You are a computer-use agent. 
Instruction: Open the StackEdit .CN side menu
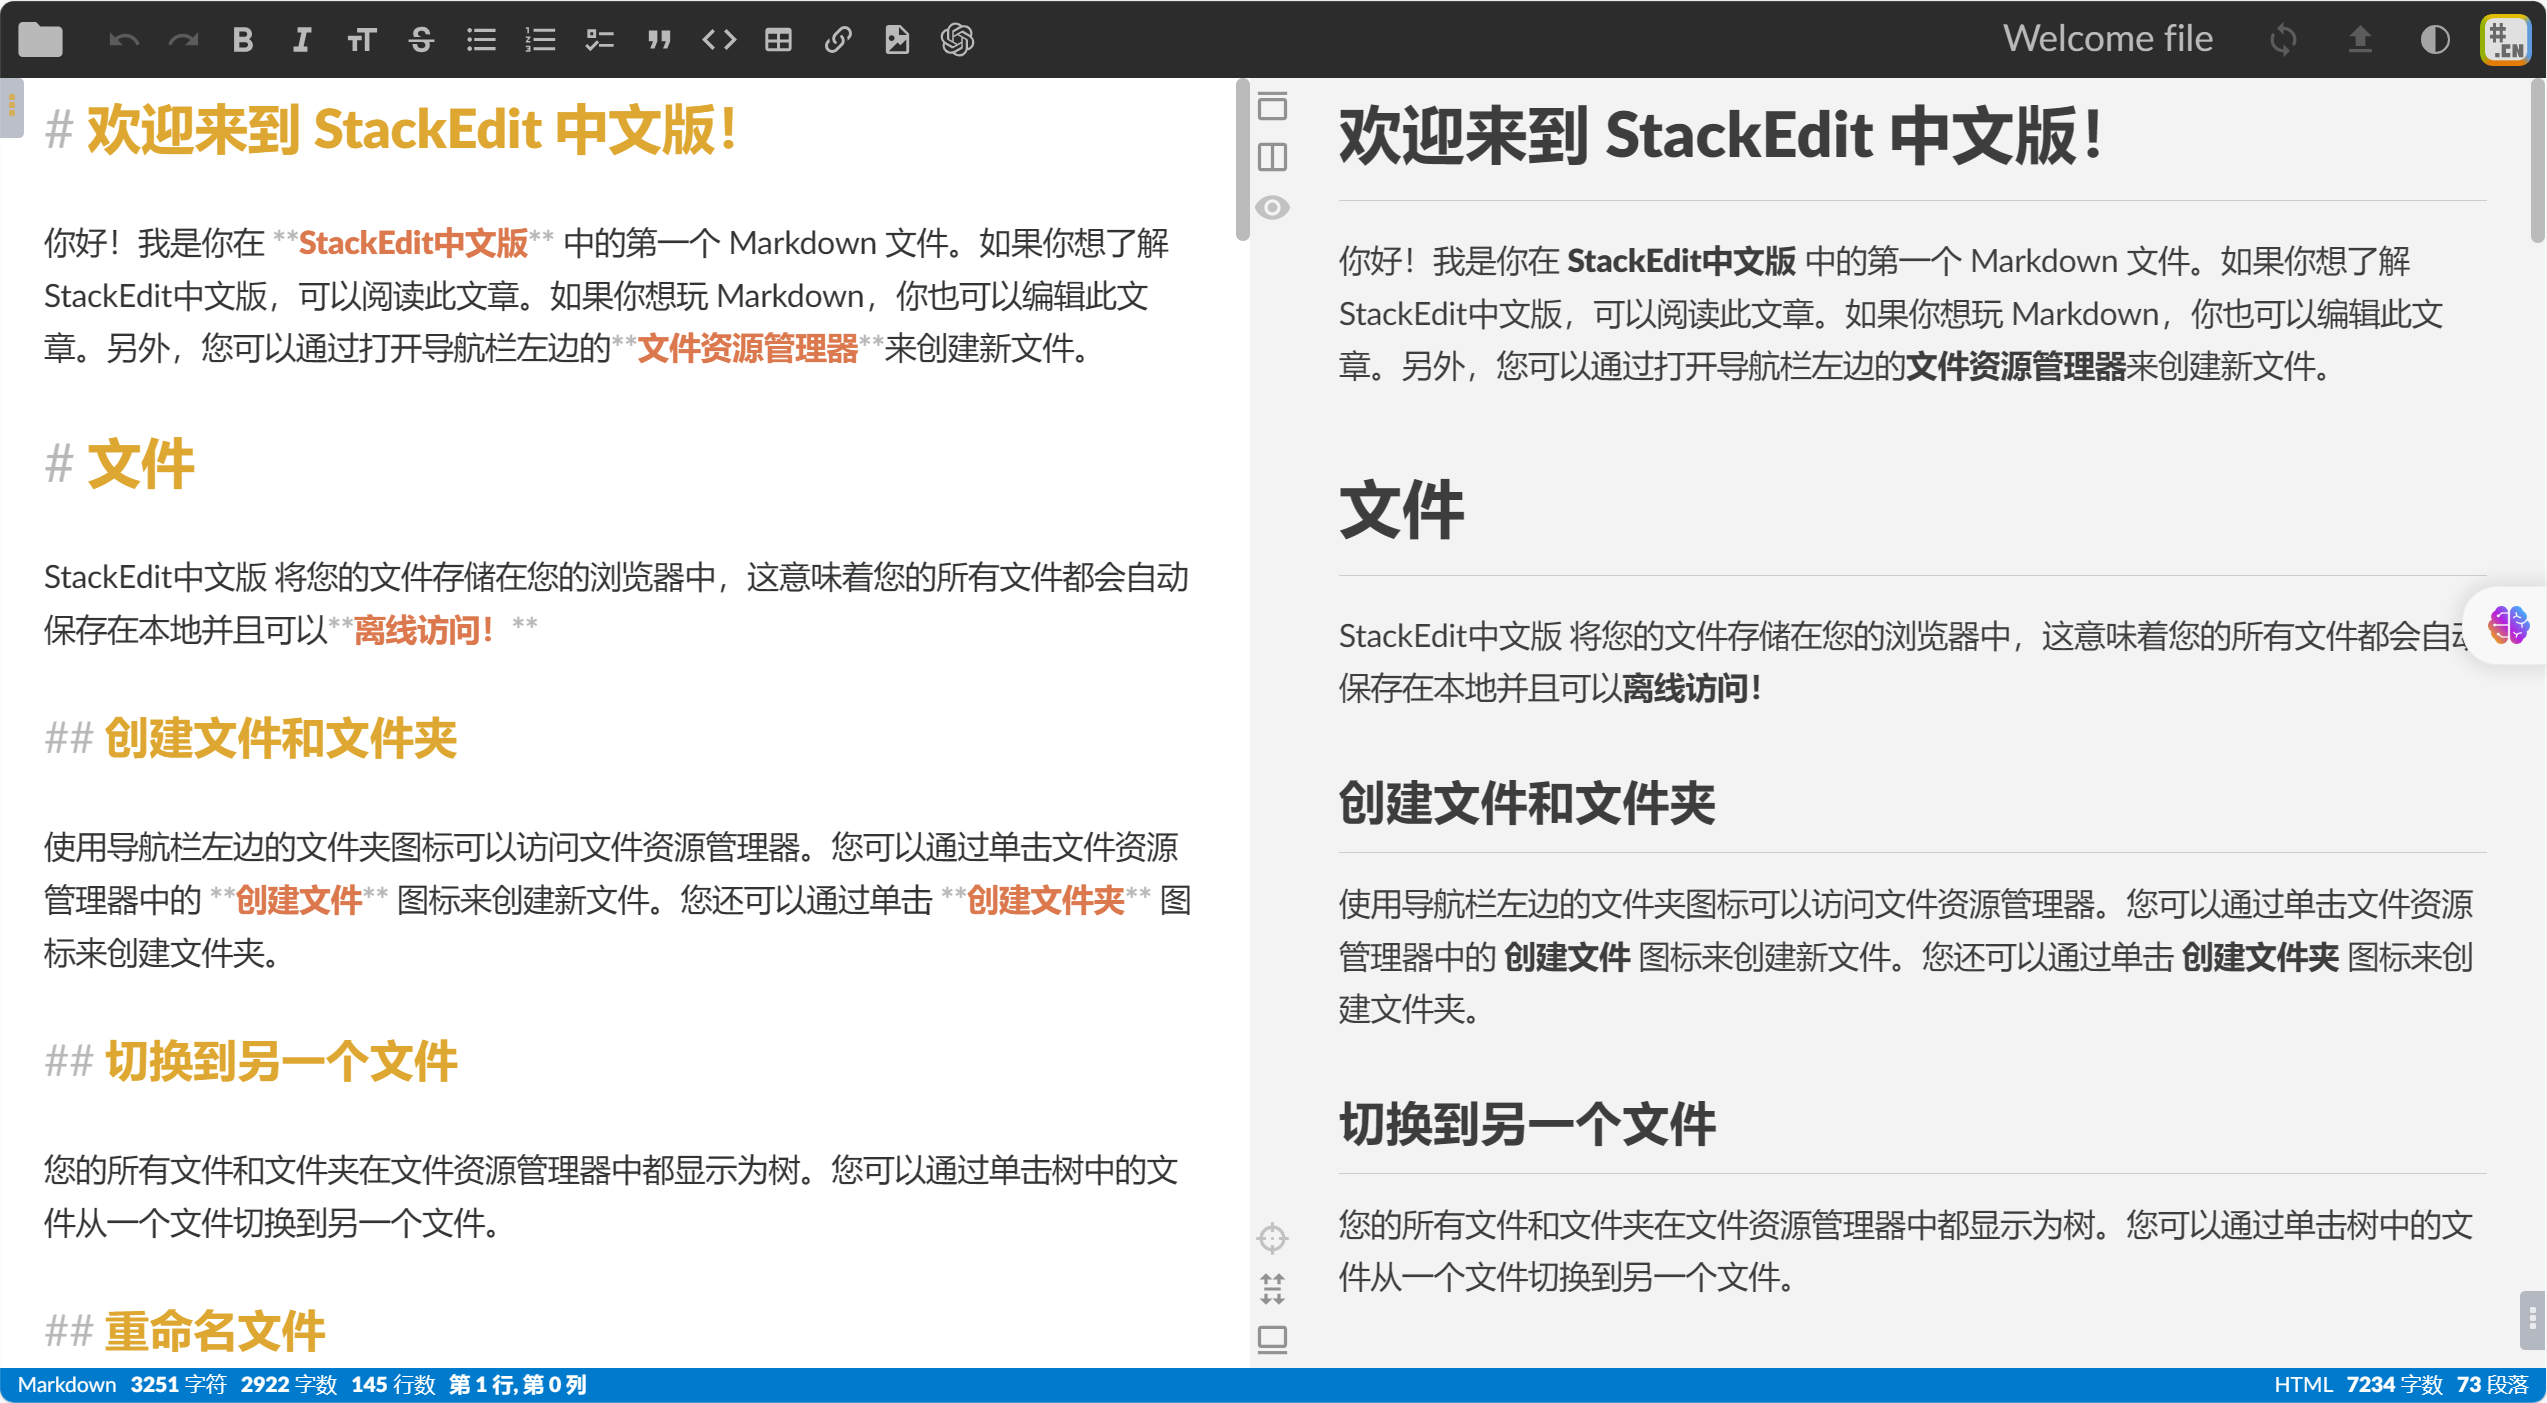pyautogui.click(x=2505, y=40)
